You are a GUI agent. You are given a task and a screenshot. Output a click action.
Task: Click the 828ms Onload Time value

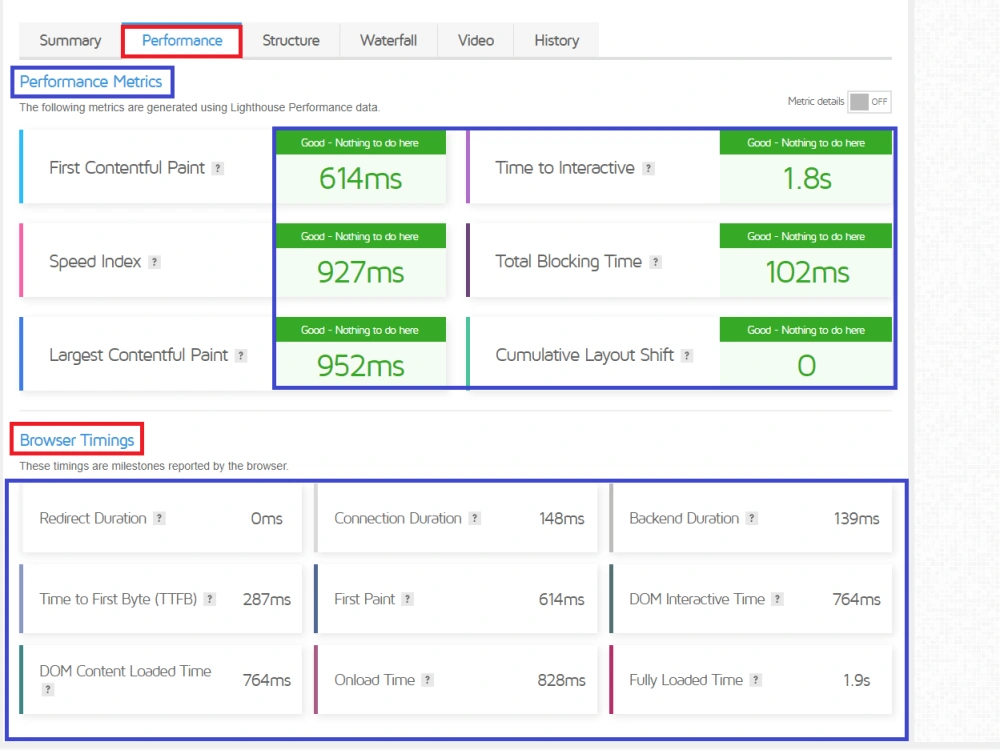point(561,681)
